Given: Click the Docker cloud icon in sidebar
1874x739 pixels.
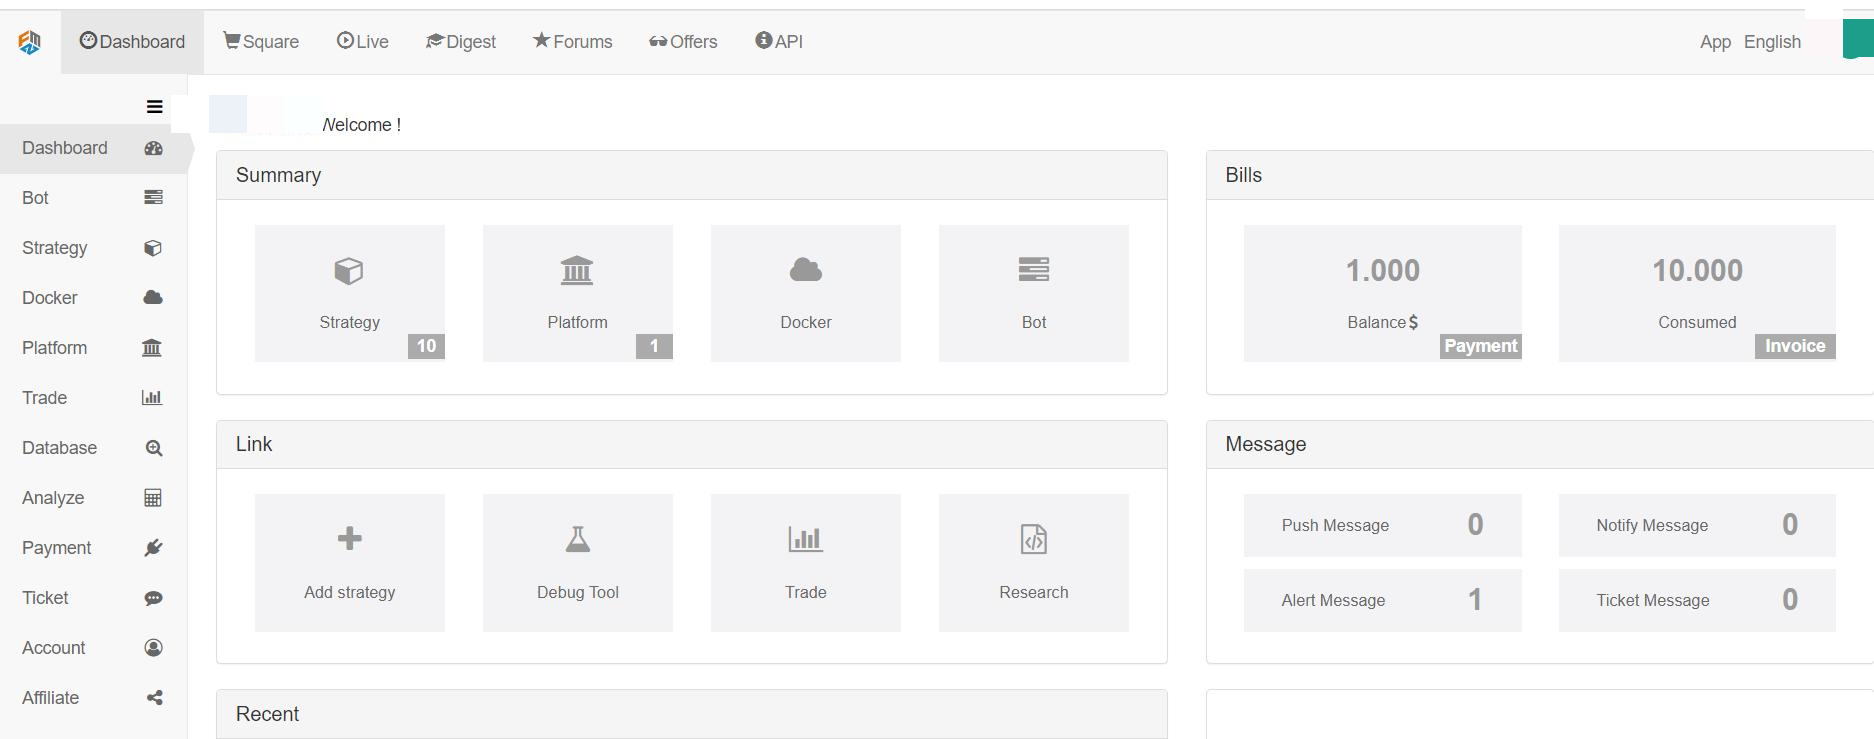Looking at the screenshot, I should click(153, 298).
